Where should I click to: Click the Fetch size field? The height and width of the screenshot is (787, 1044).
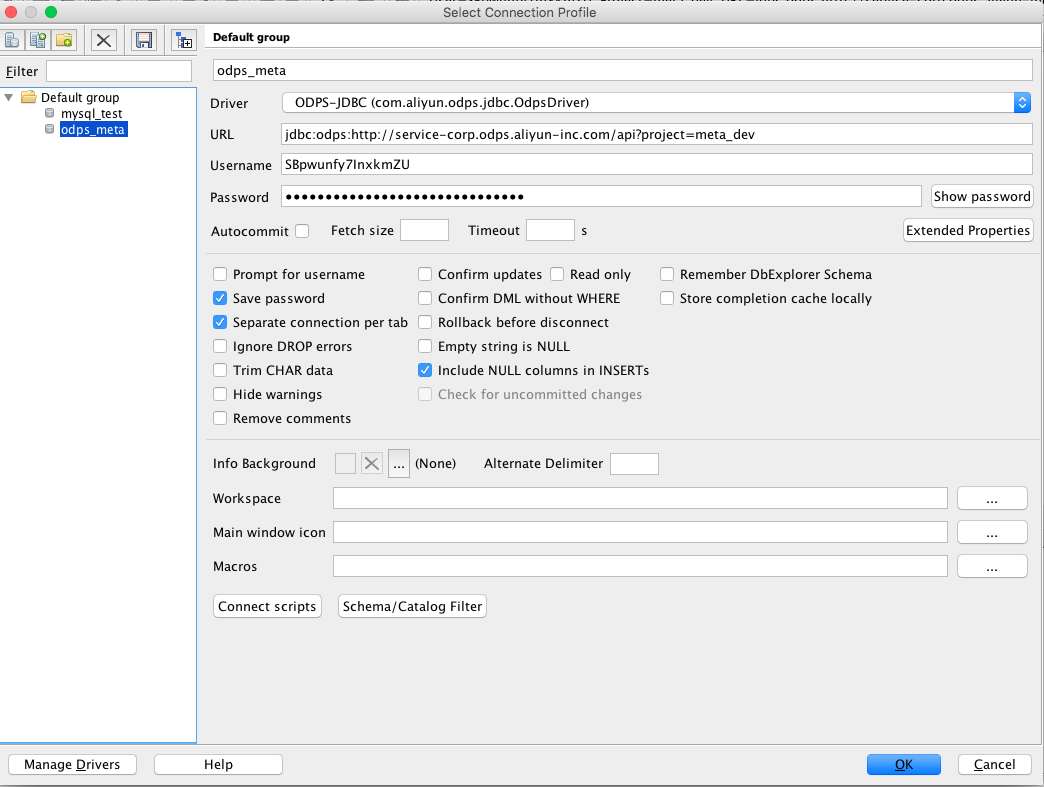point(424,230)
